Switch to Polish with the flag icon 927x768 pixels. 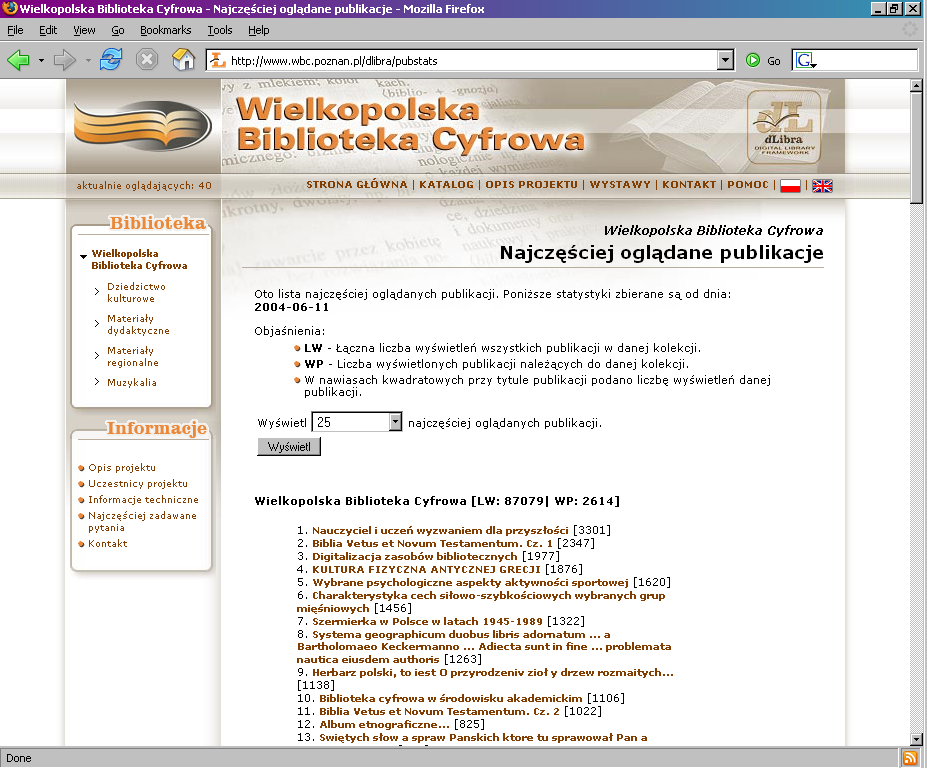(790, 186)
